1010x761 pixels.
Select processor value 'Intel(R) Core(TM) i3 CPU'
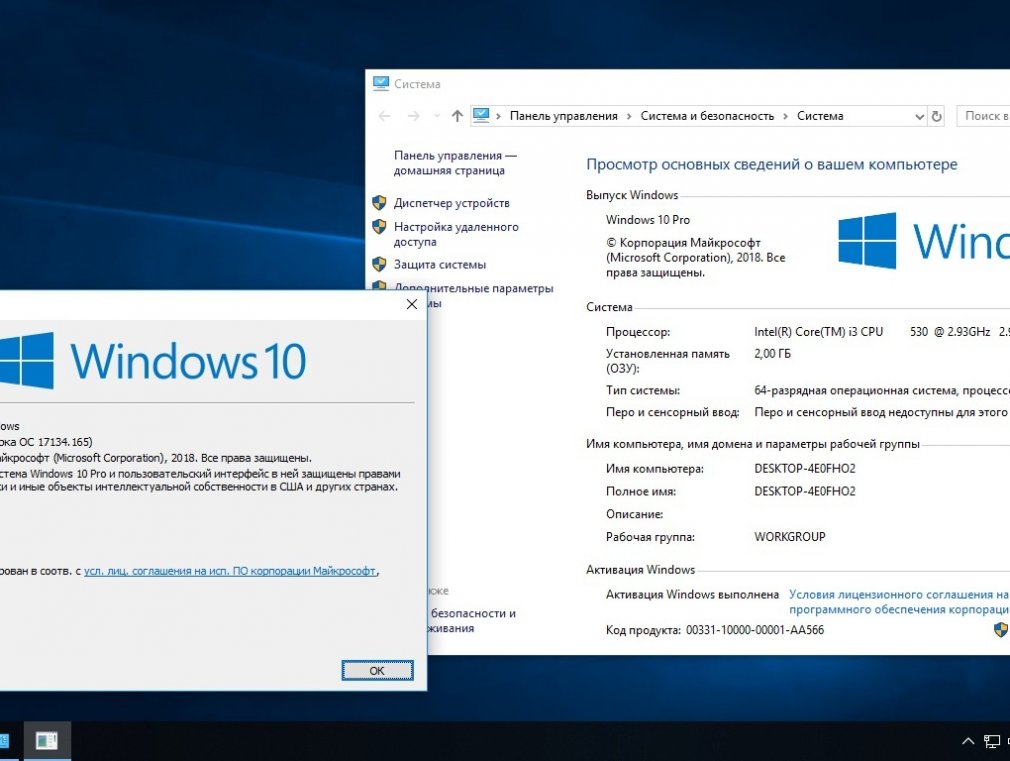tap(819, 332)
